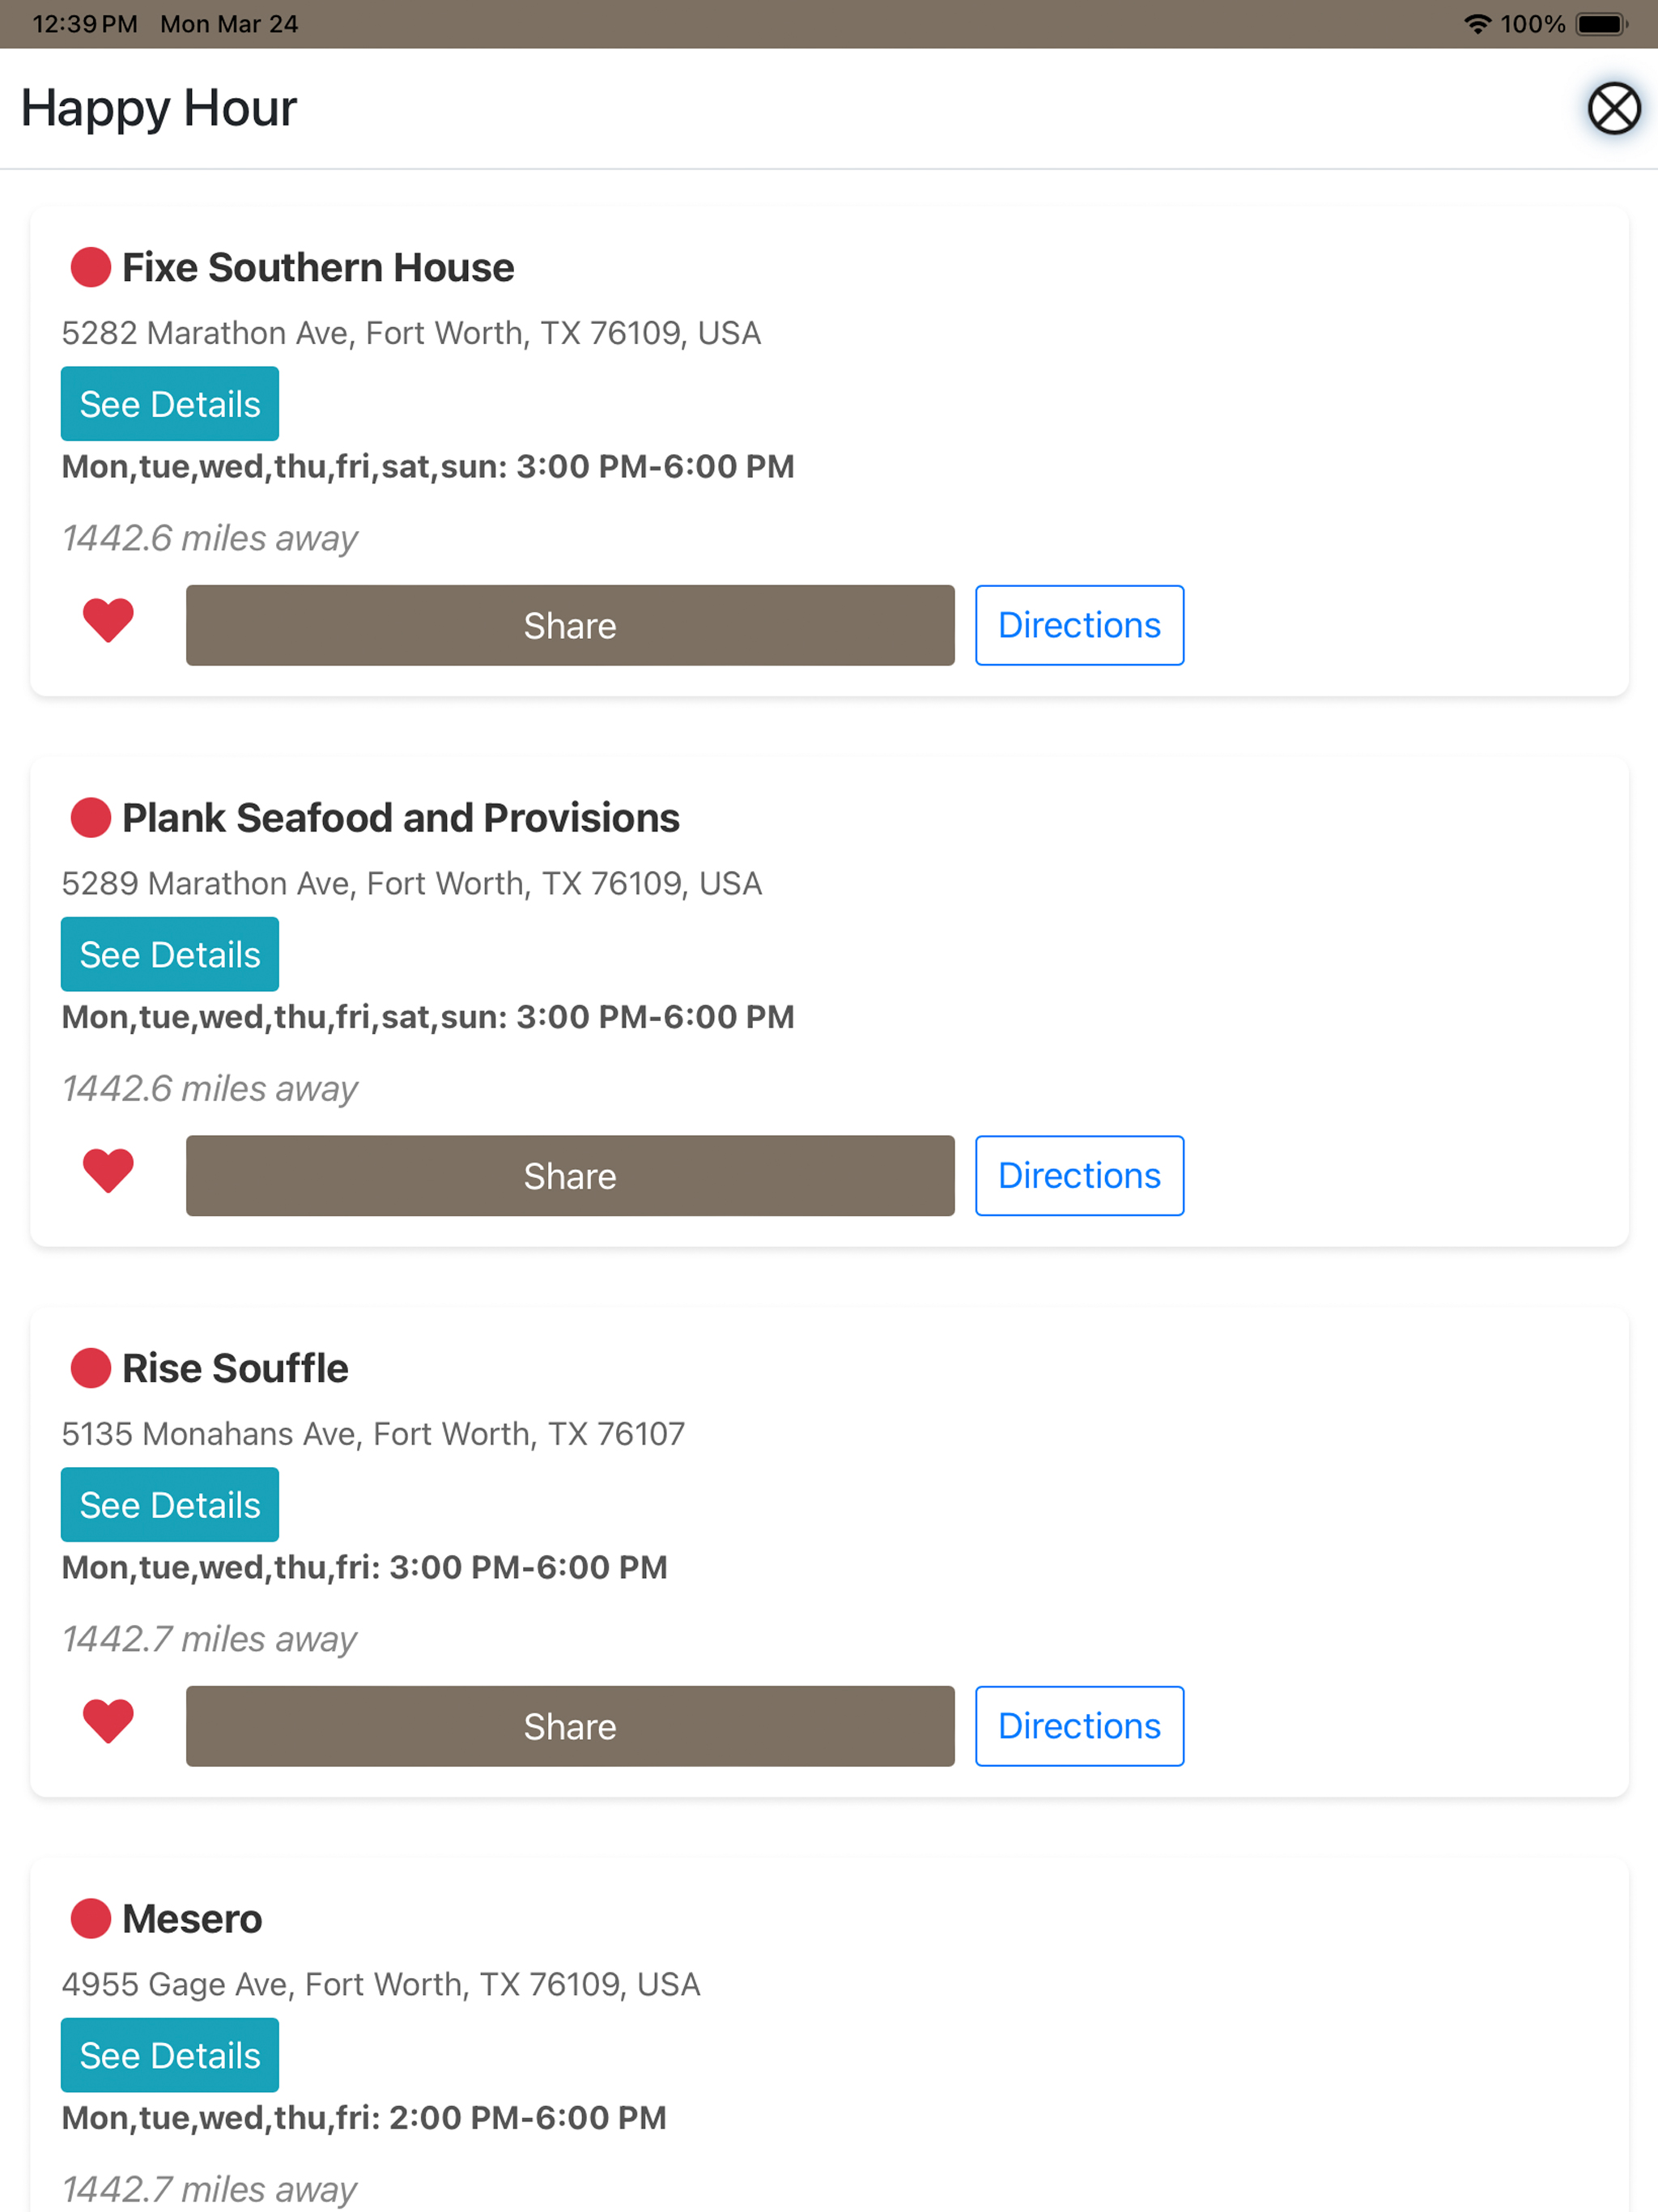
Task: Show See Details for Mesero
Action: click(170, 2055)
